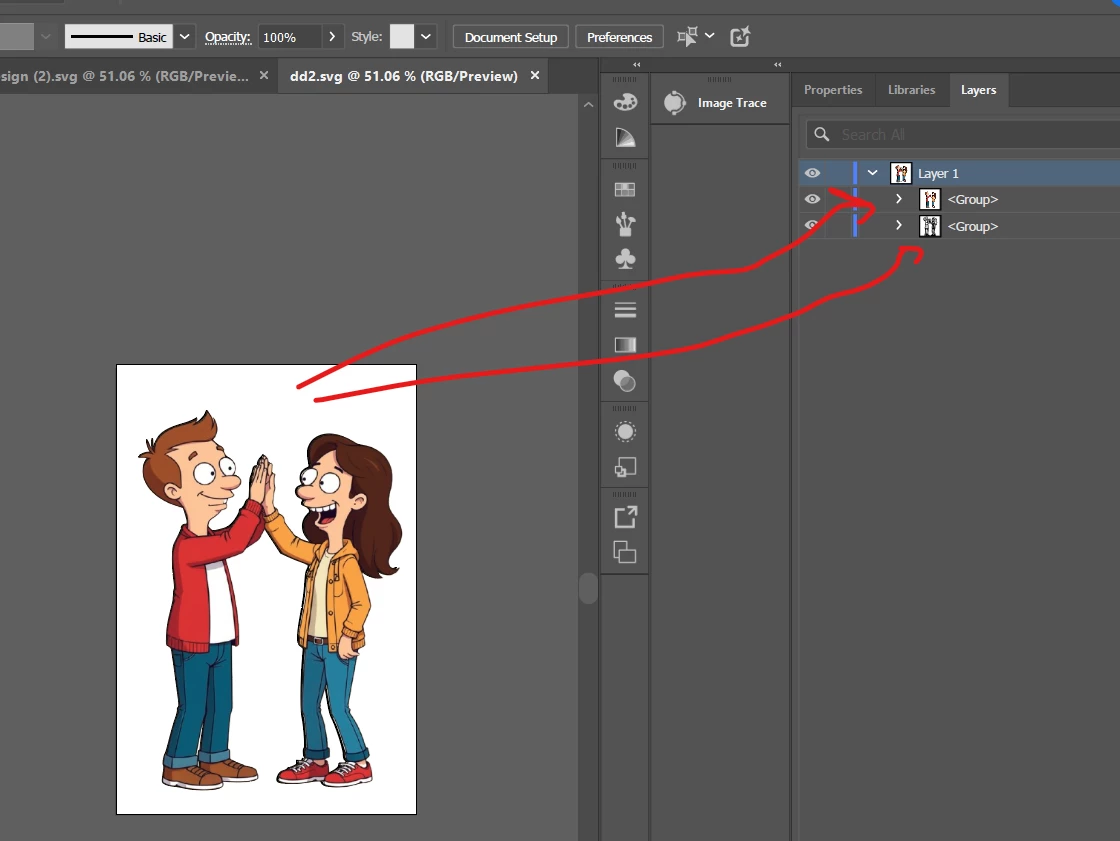Open the Color Guide panel
Viewport: 1120px width, 841px height.
click(625, 138)
